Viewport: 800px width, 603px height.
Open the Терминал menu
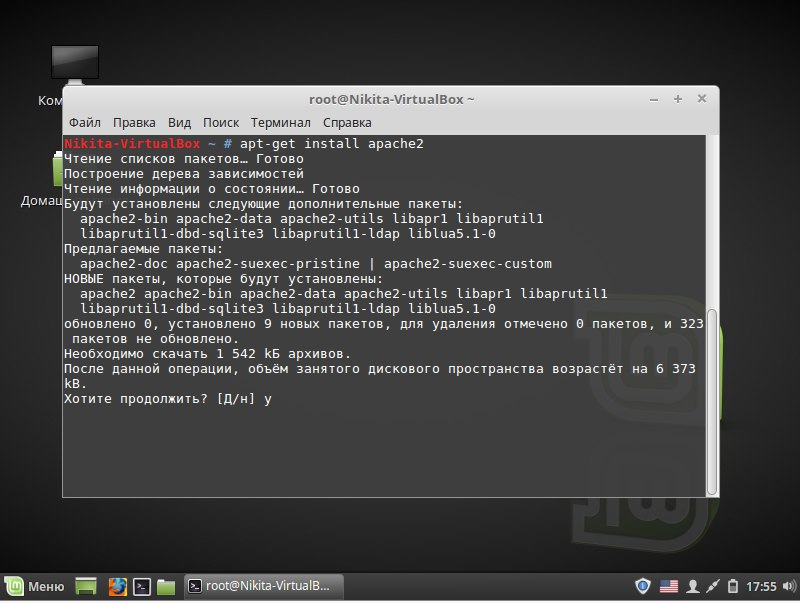tap(281, 122)
